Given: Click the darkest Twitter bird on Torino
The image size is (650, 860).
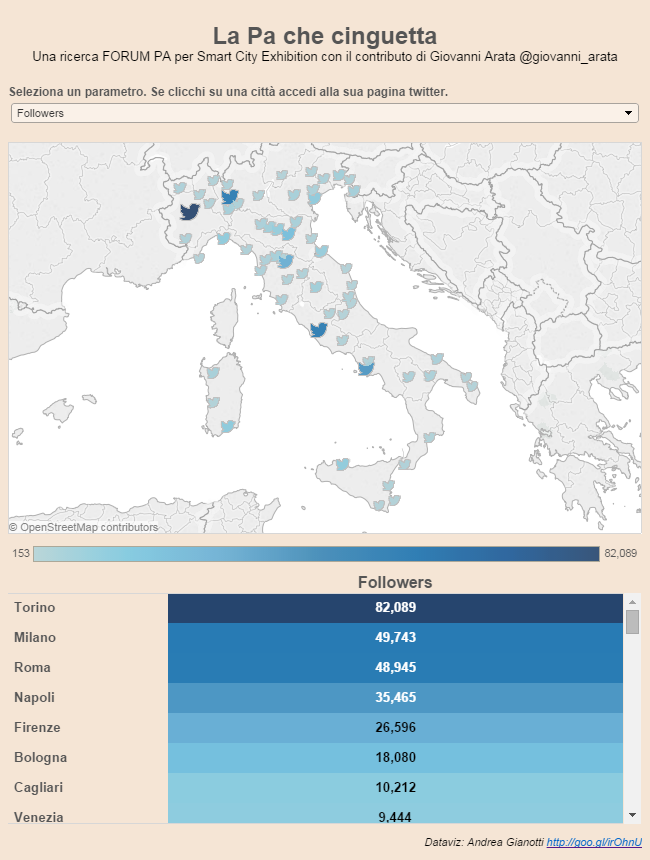Looking at the screenshot, I should pyautogui.click(x=190, y=212).
